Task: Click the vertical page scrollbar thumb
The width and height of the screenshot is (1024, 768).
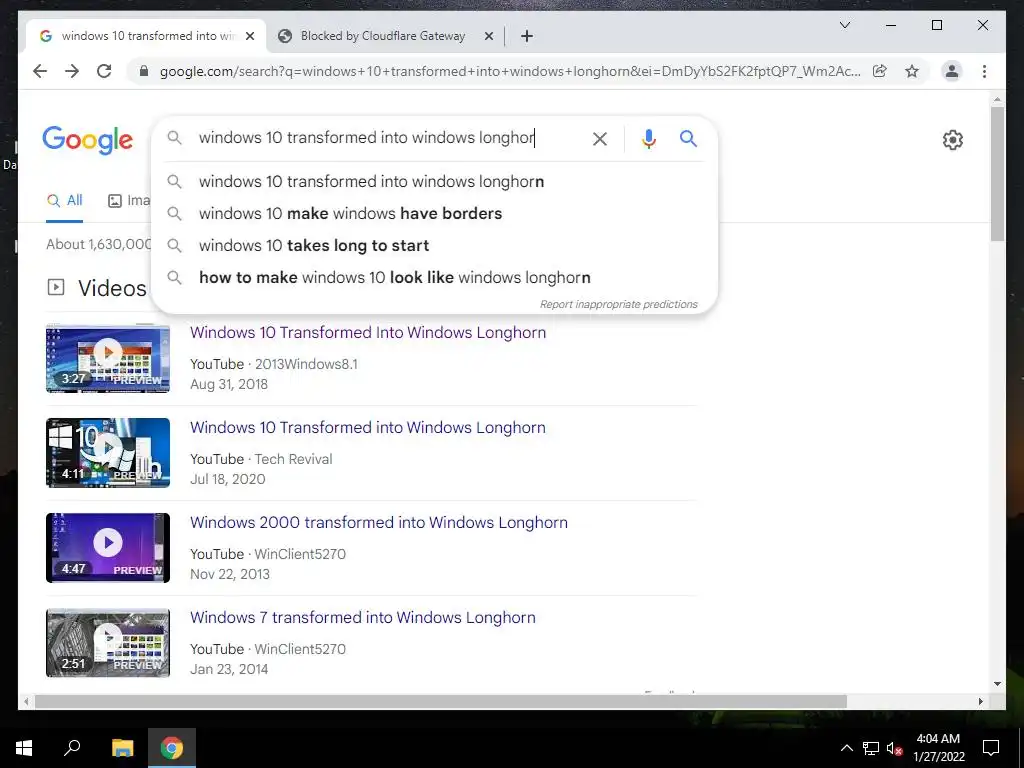Action: (x=997, y=174)
